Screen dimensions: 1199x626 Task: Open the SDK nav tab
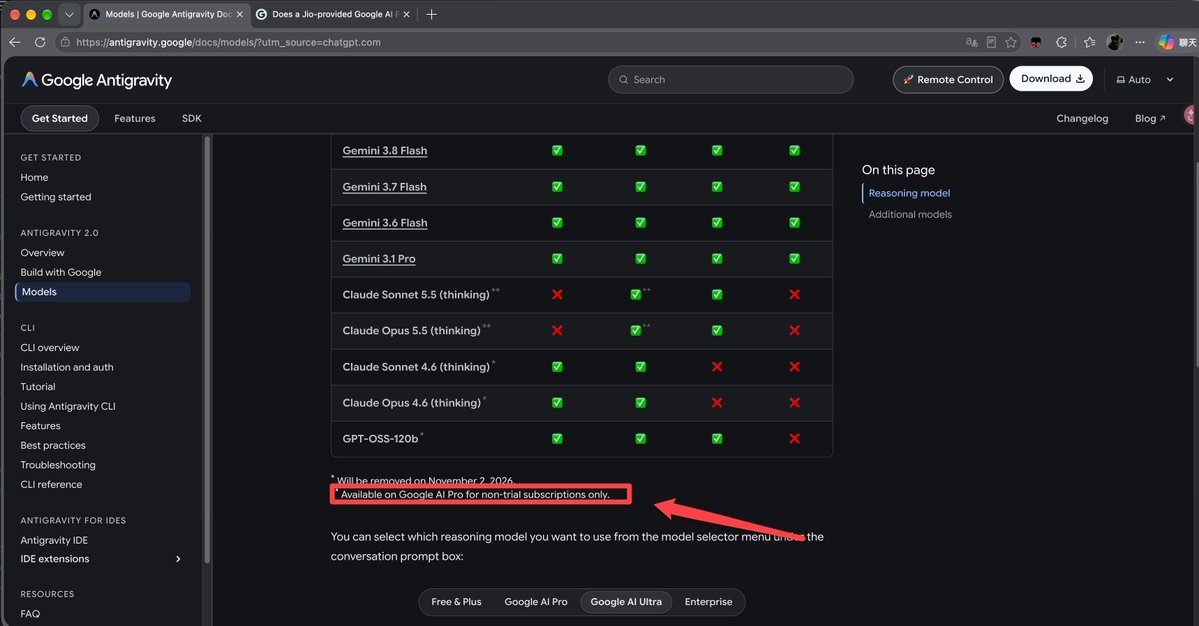click(x=192, y=118)
